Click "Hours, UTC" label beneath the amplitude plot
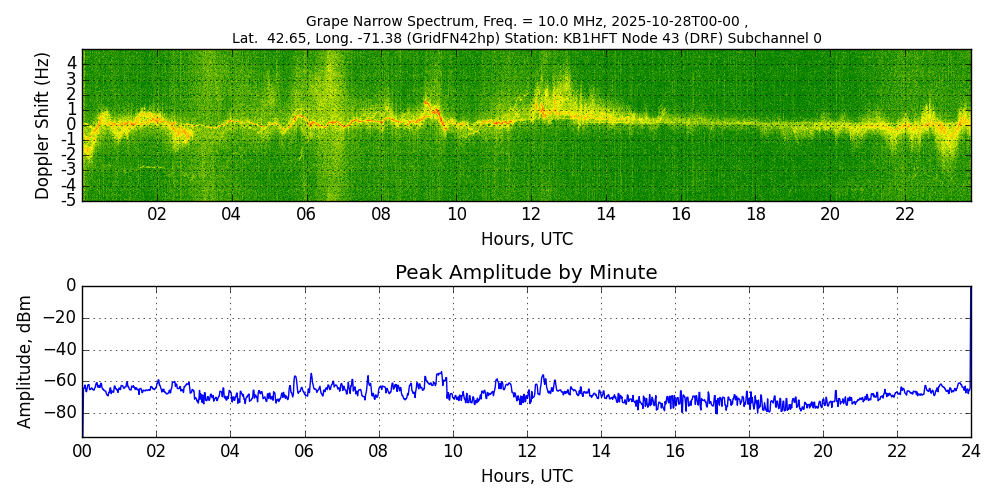 click(x=526, y=476)
